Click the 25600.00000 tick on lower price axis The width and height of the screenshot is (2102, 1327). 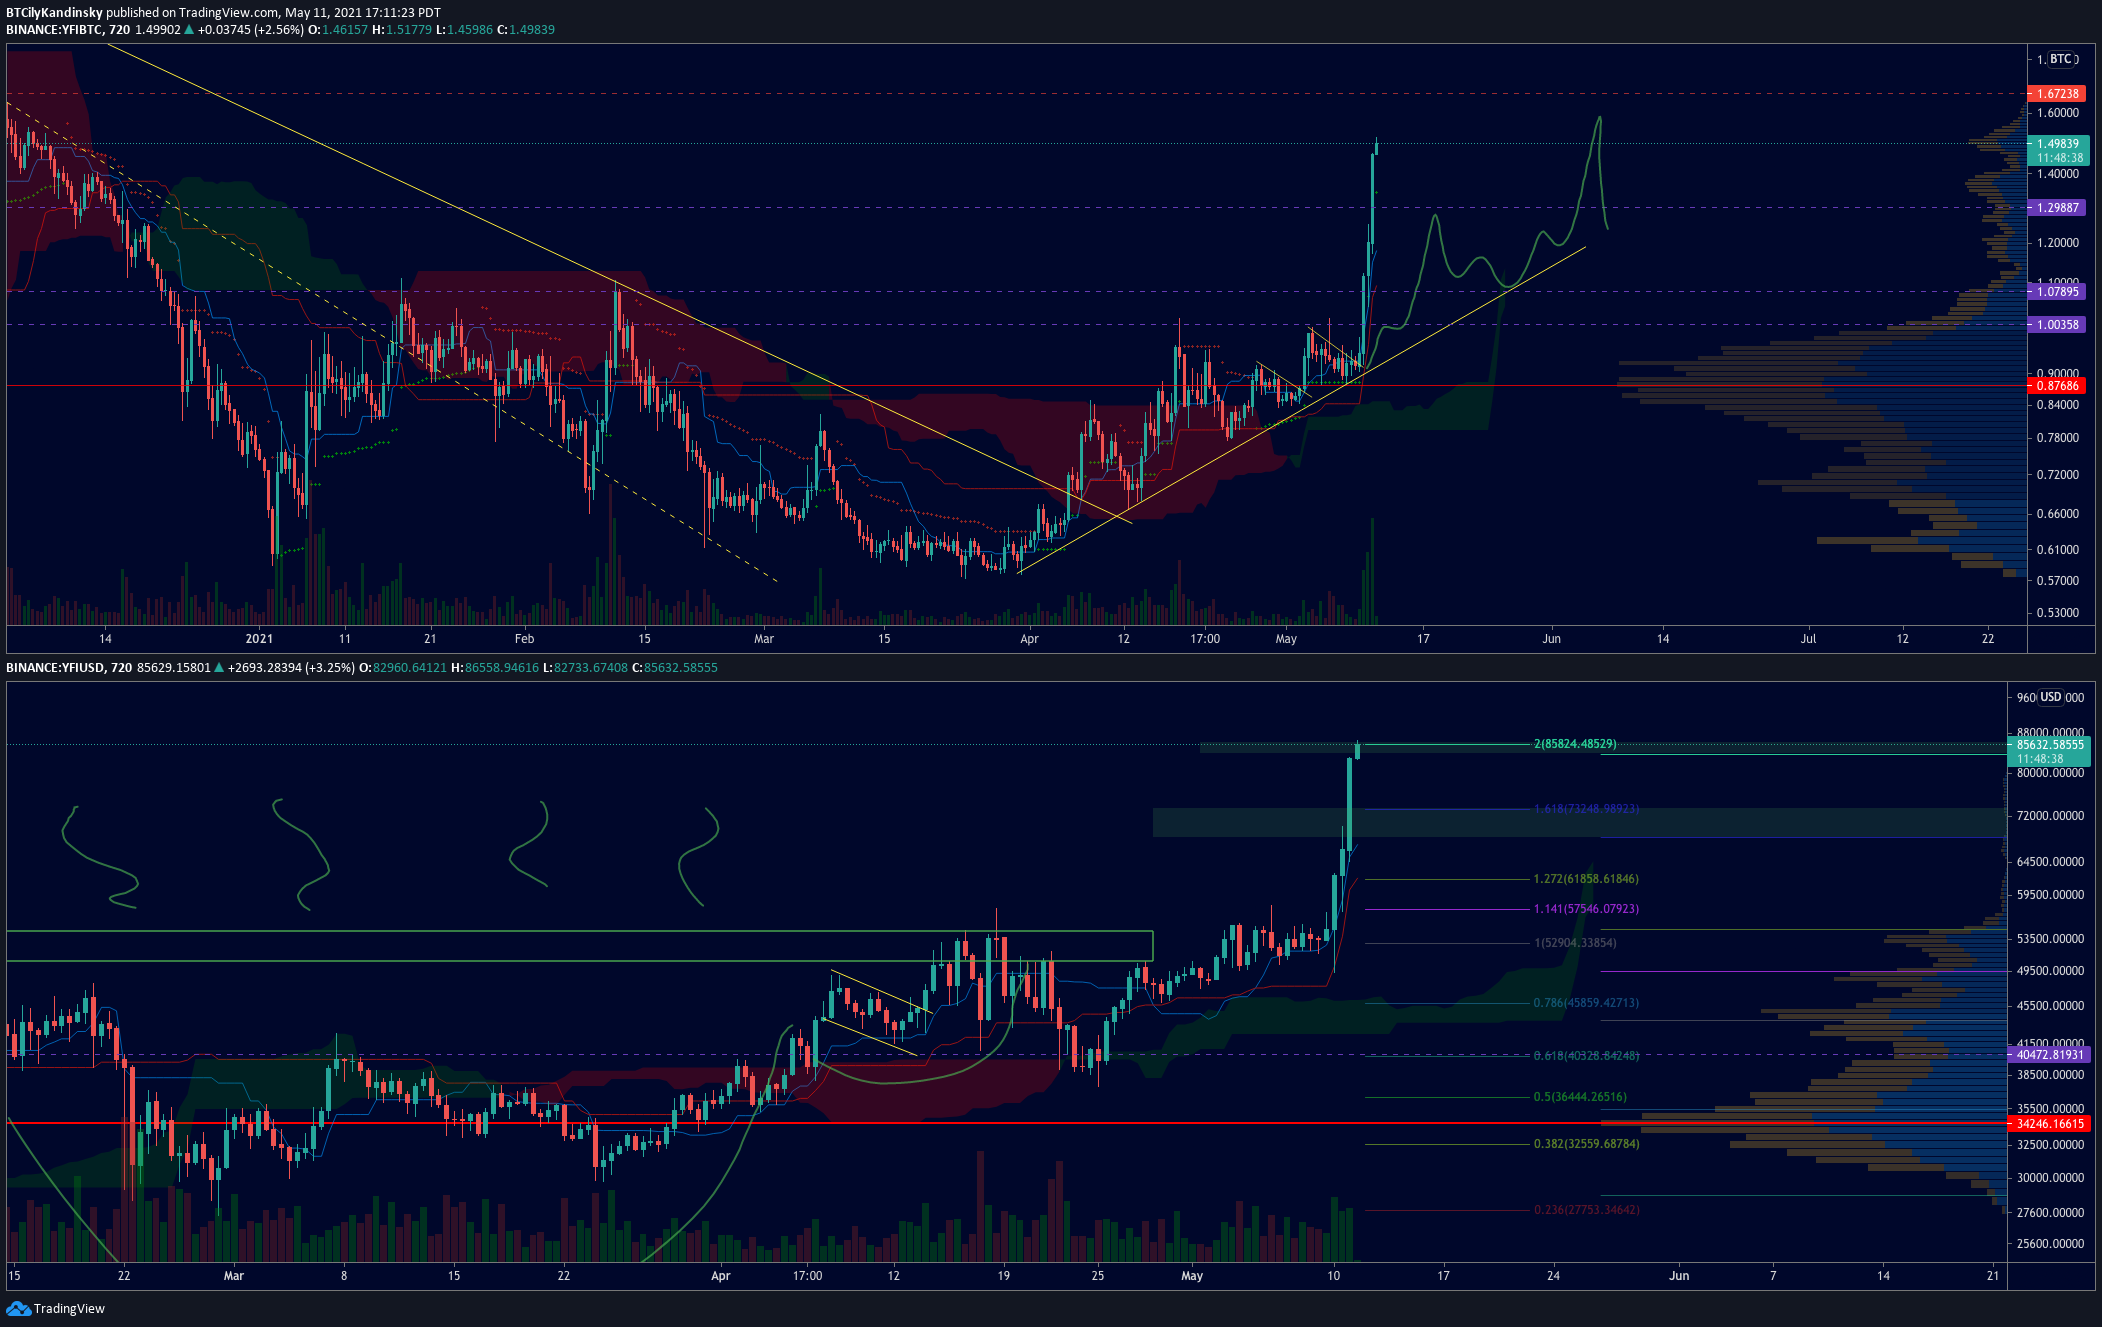(2050, 1244)
